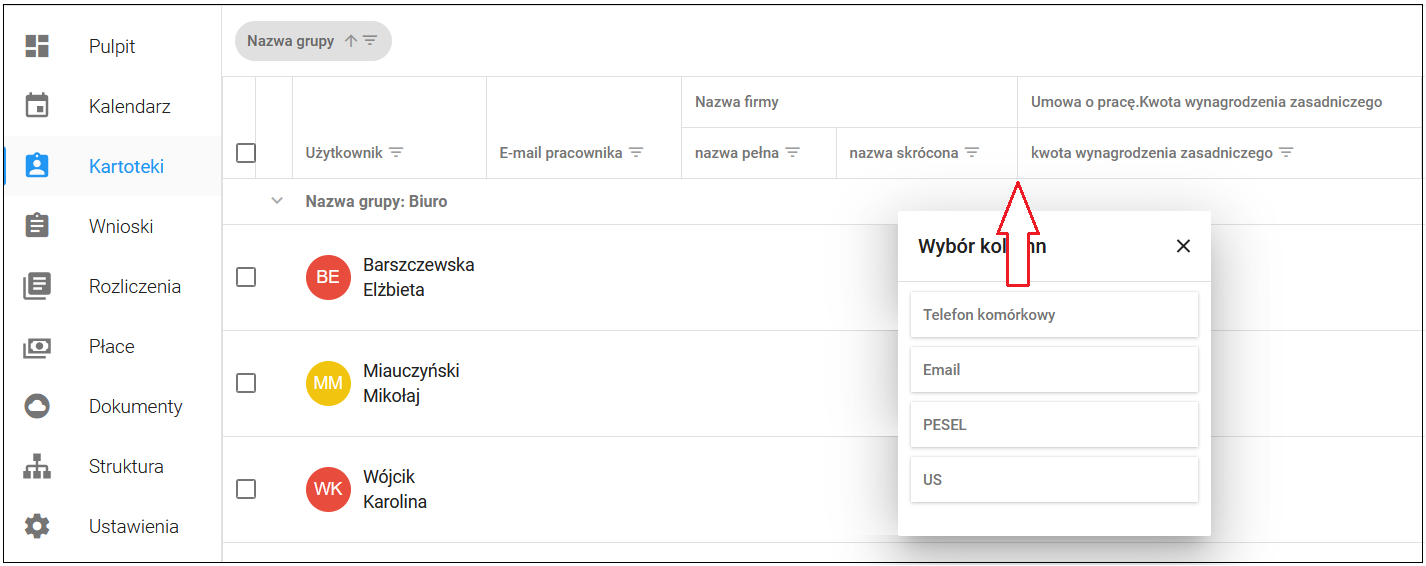Collapse the Nazwa grupy: Biuro group
Image resolution: width=1426 pixels, height=566 pixels.
pos(277,201)
